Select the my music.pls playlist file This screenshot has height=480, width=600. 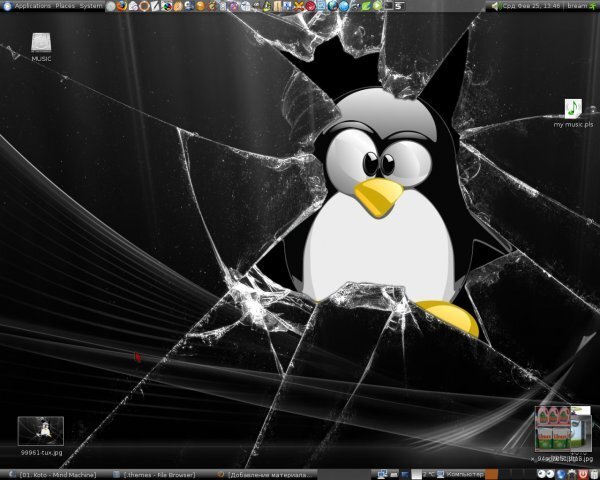click(573, 113)
